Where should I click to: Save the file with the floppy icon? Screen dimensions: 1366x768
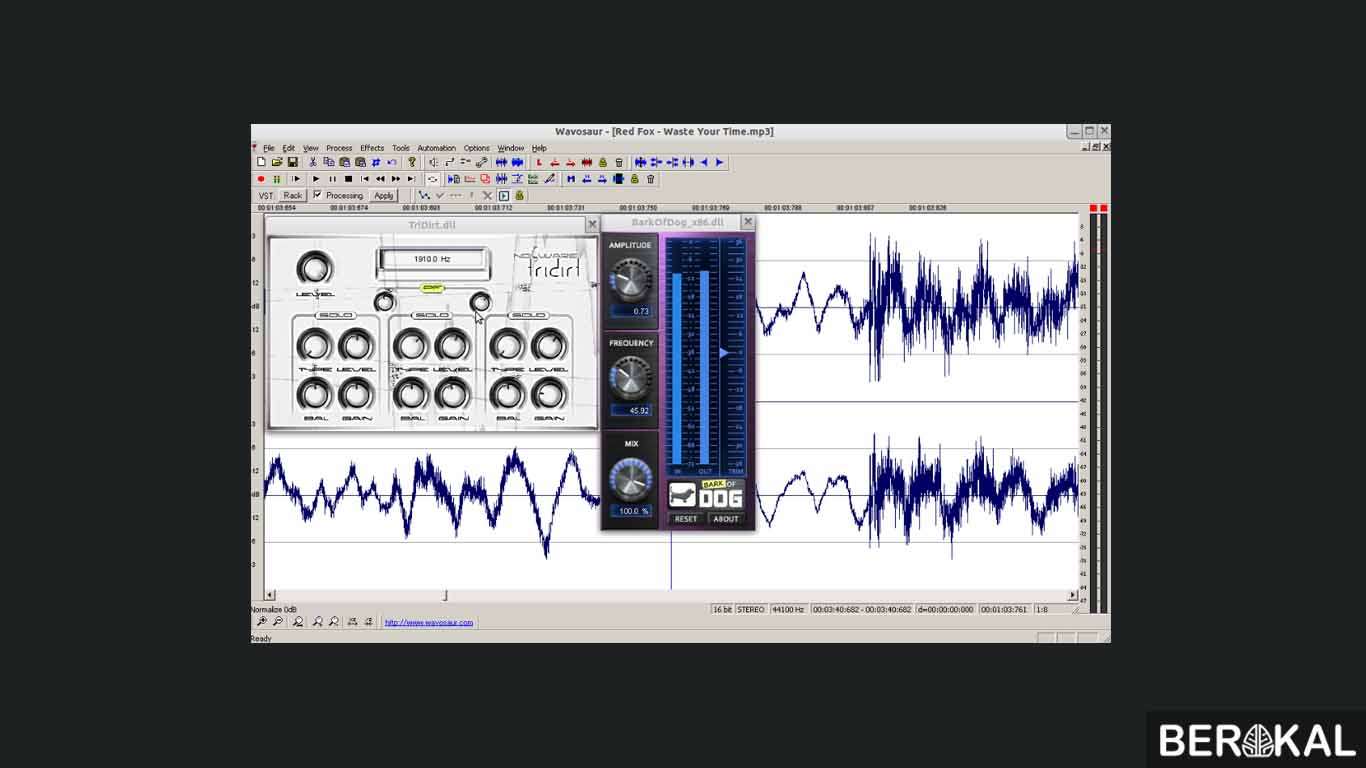pyautogui.click(x=293, y=162)
